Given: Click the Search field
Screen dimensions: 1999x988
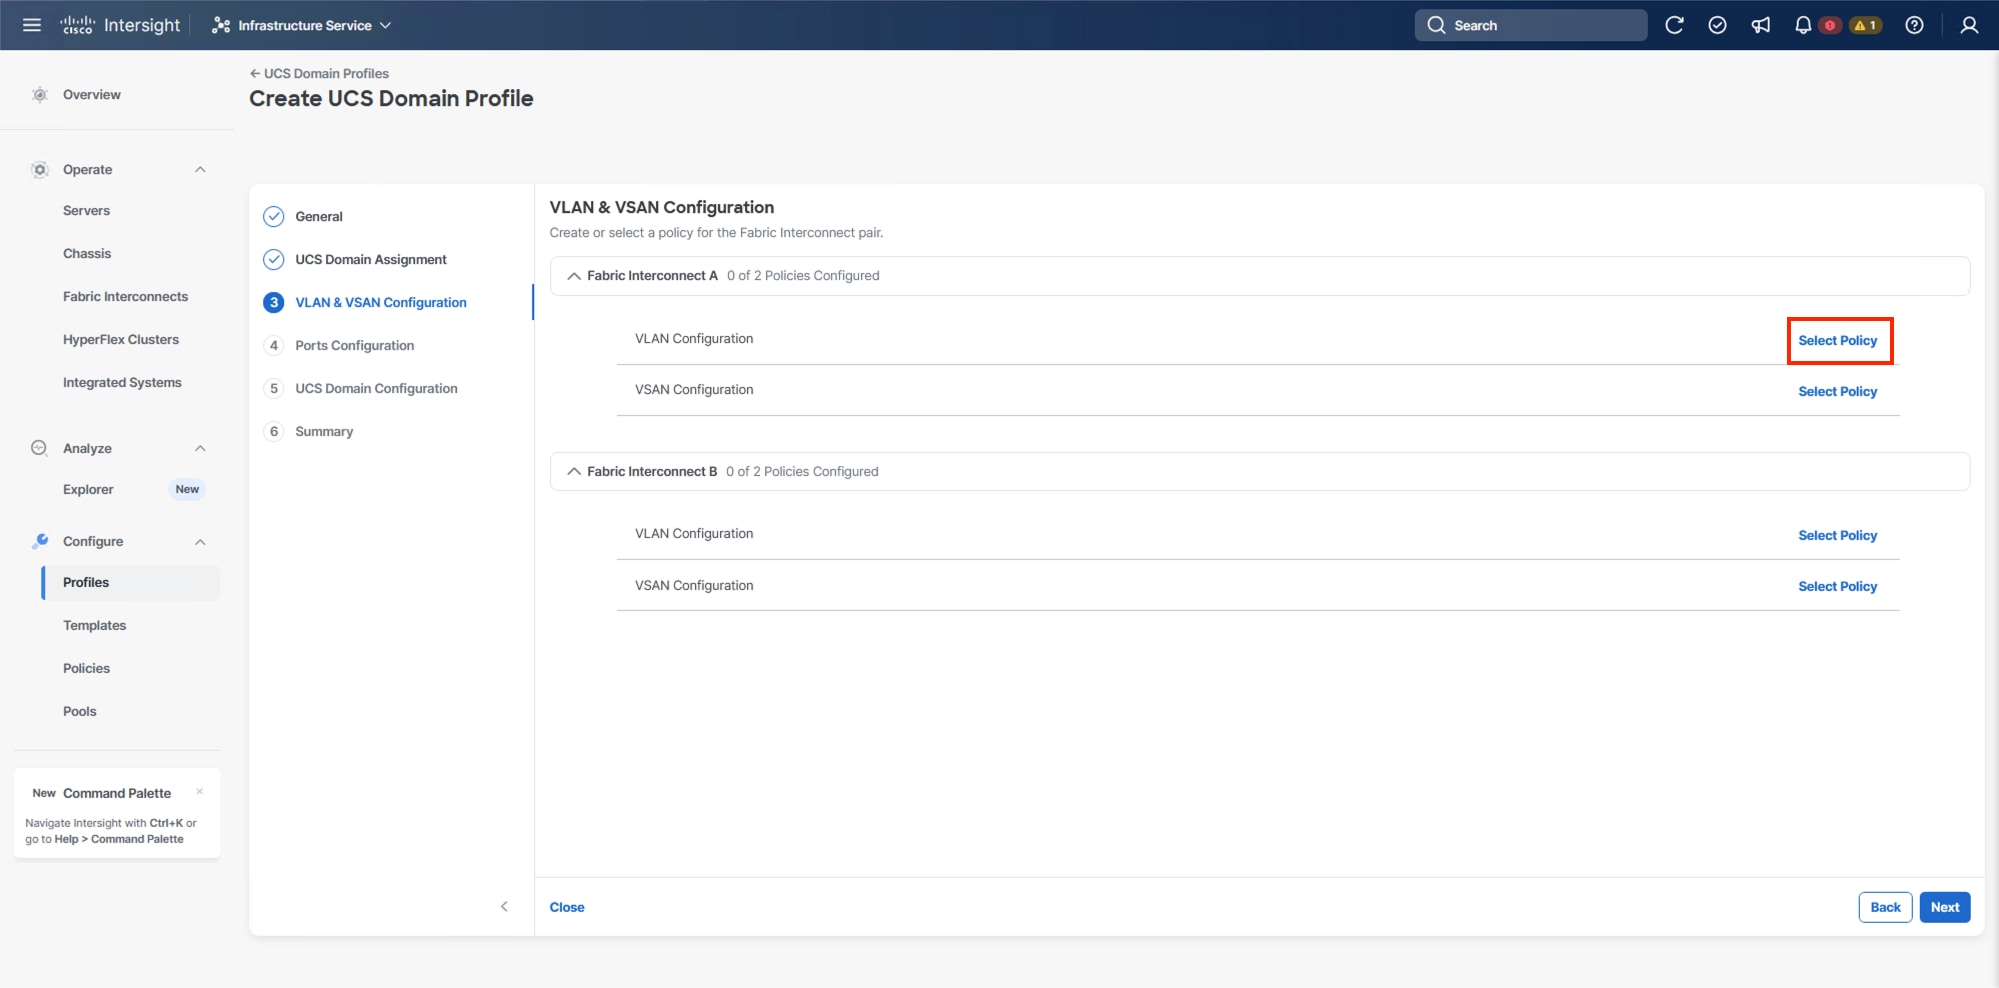Looking at the screenshot, I should 1530,25.
